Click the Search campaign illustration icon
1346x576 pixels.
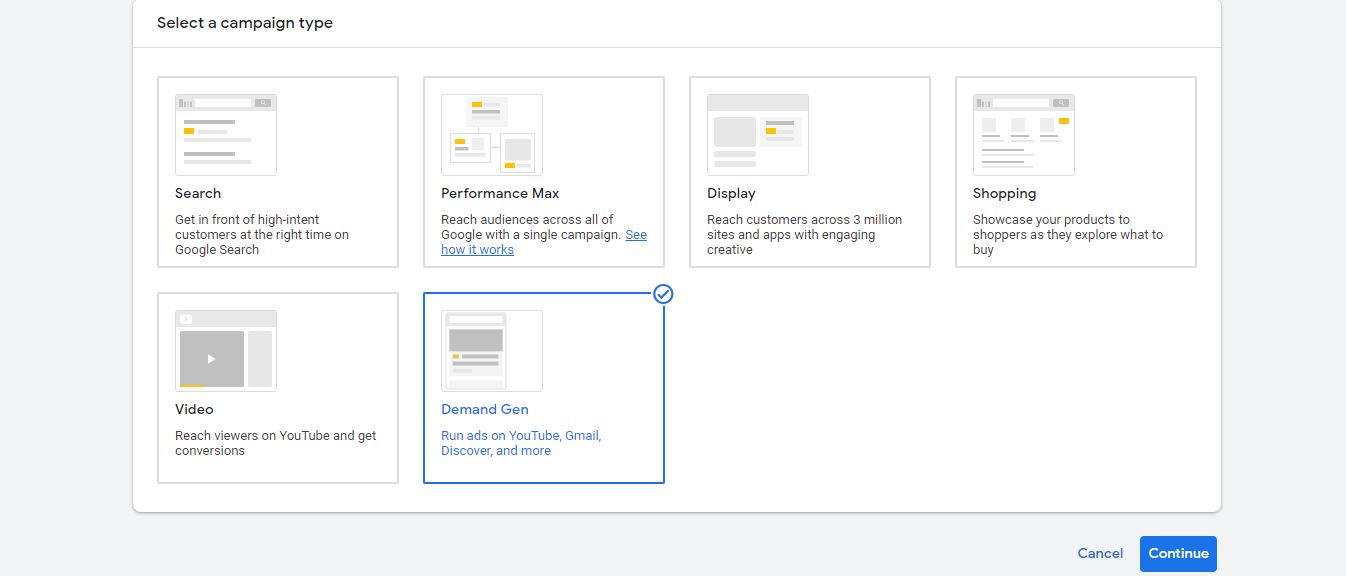pos(225,135)
